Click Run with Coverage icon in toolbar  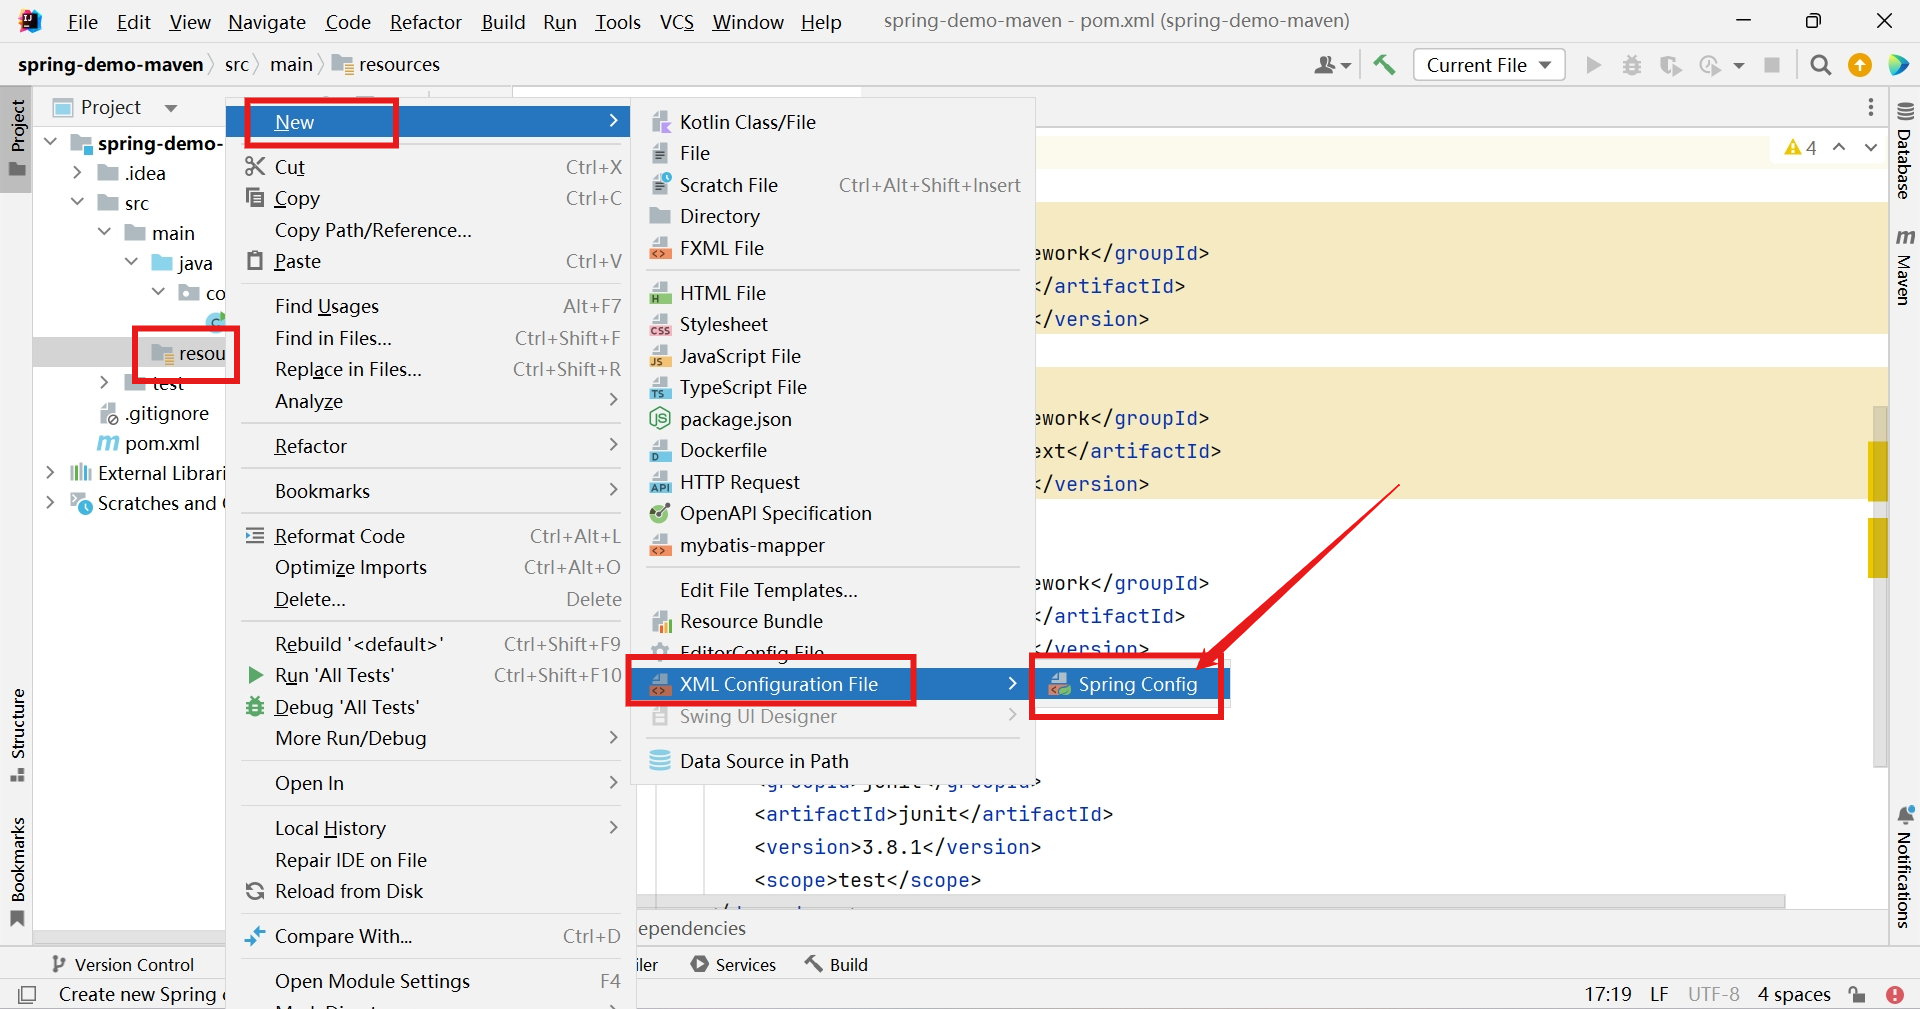click(x=1670, y=65)
